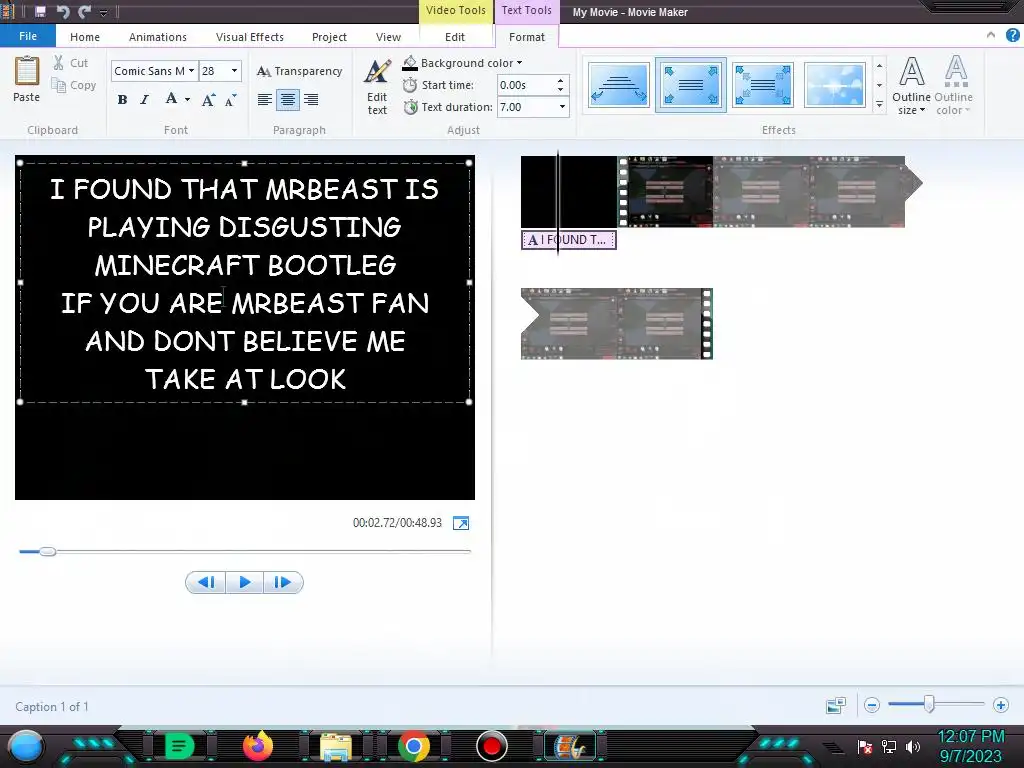Increase font size with grow icon

(x=208, y=99)
